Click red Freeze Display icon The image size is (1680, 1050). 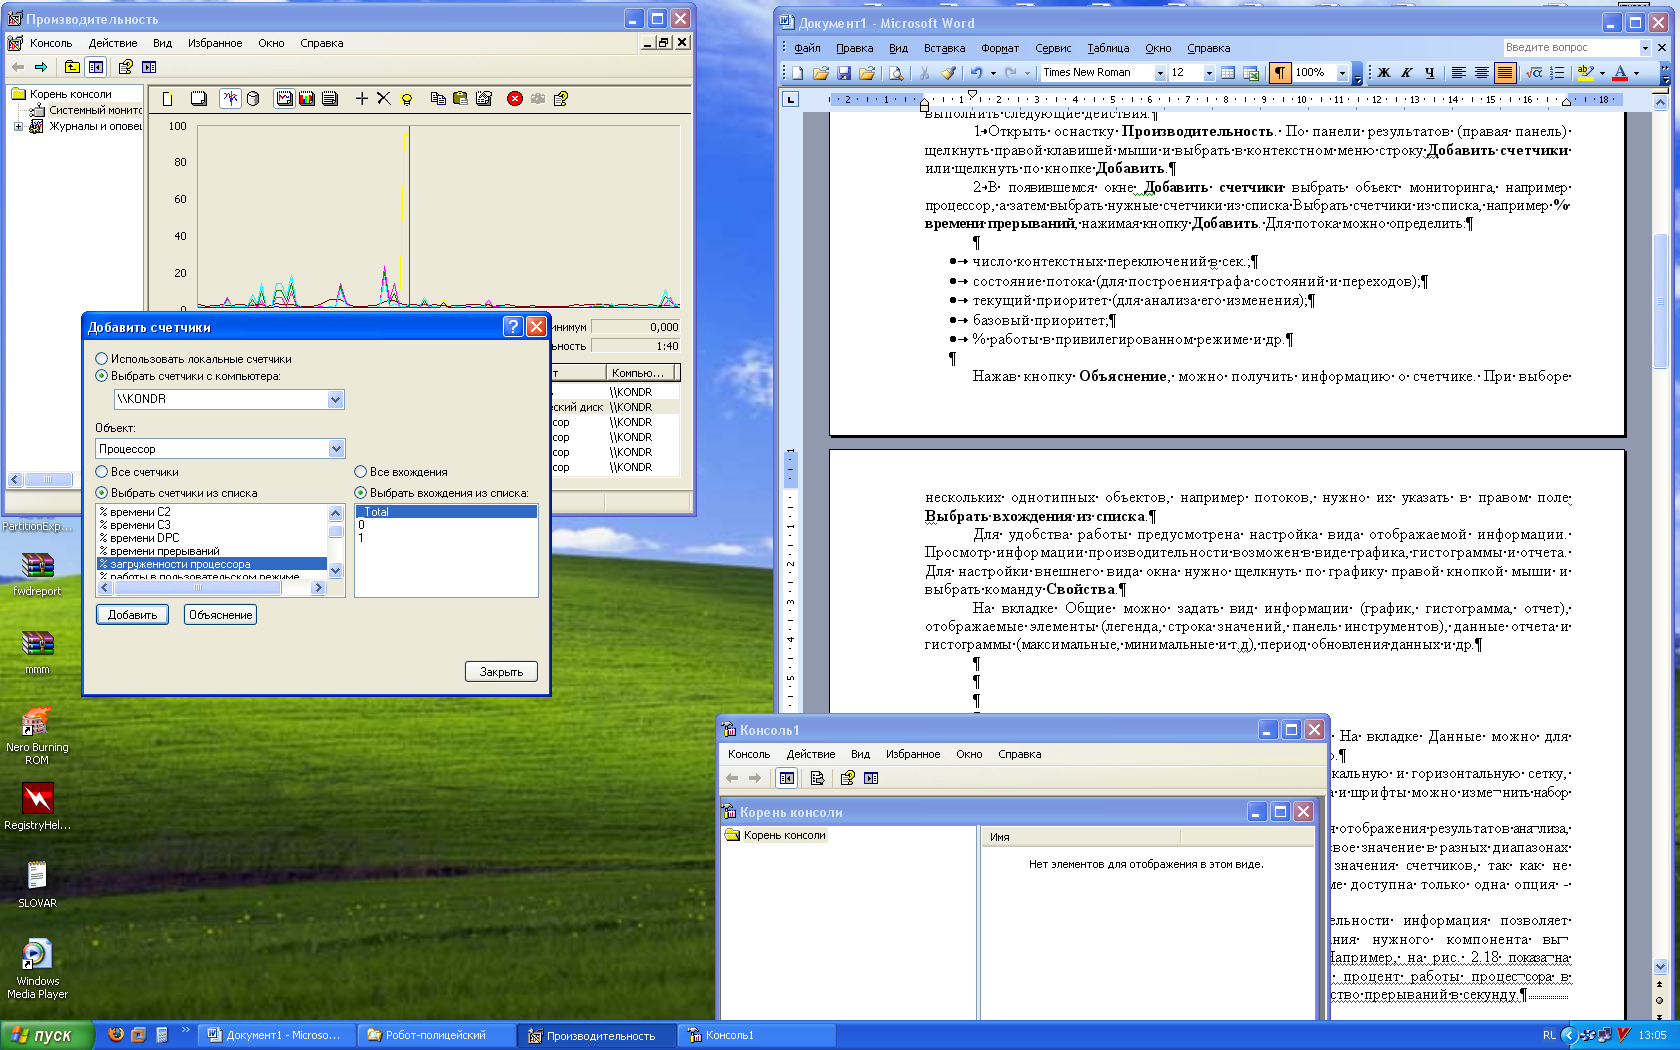[515, 98]
